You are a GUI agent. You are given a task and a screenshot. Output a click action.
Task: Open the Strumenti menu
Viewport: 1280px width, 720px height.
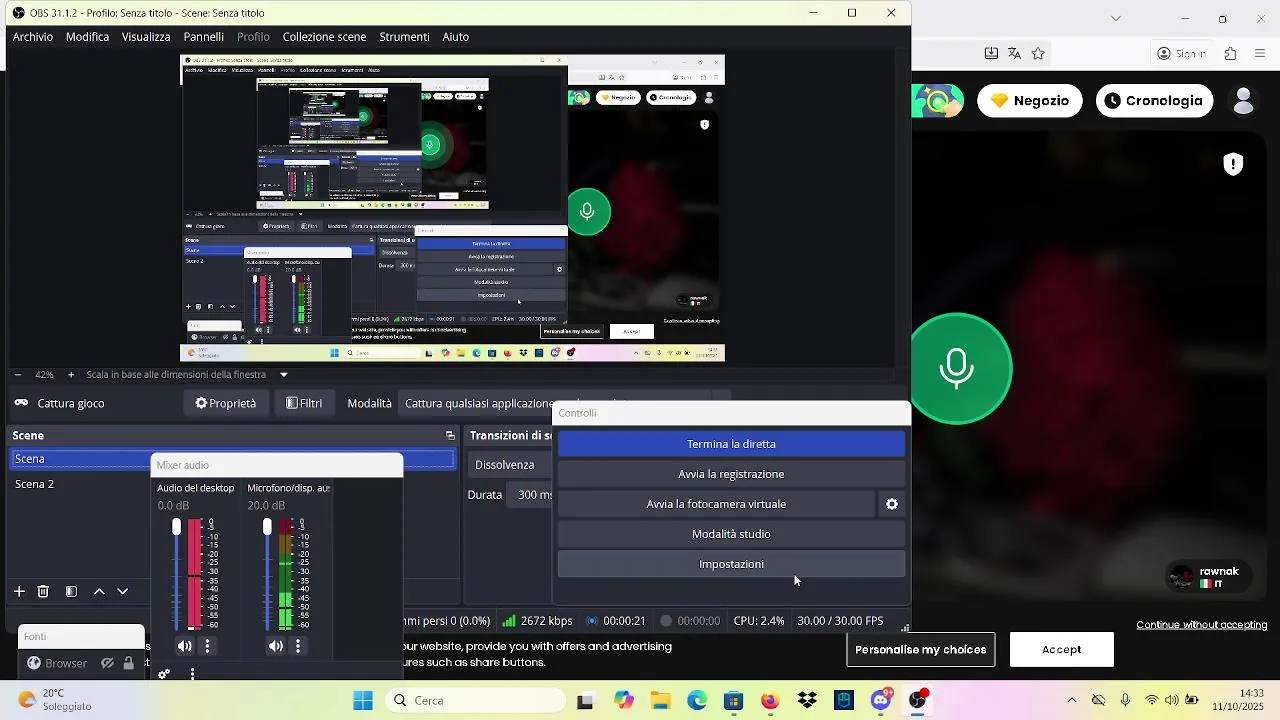(404, 36)
